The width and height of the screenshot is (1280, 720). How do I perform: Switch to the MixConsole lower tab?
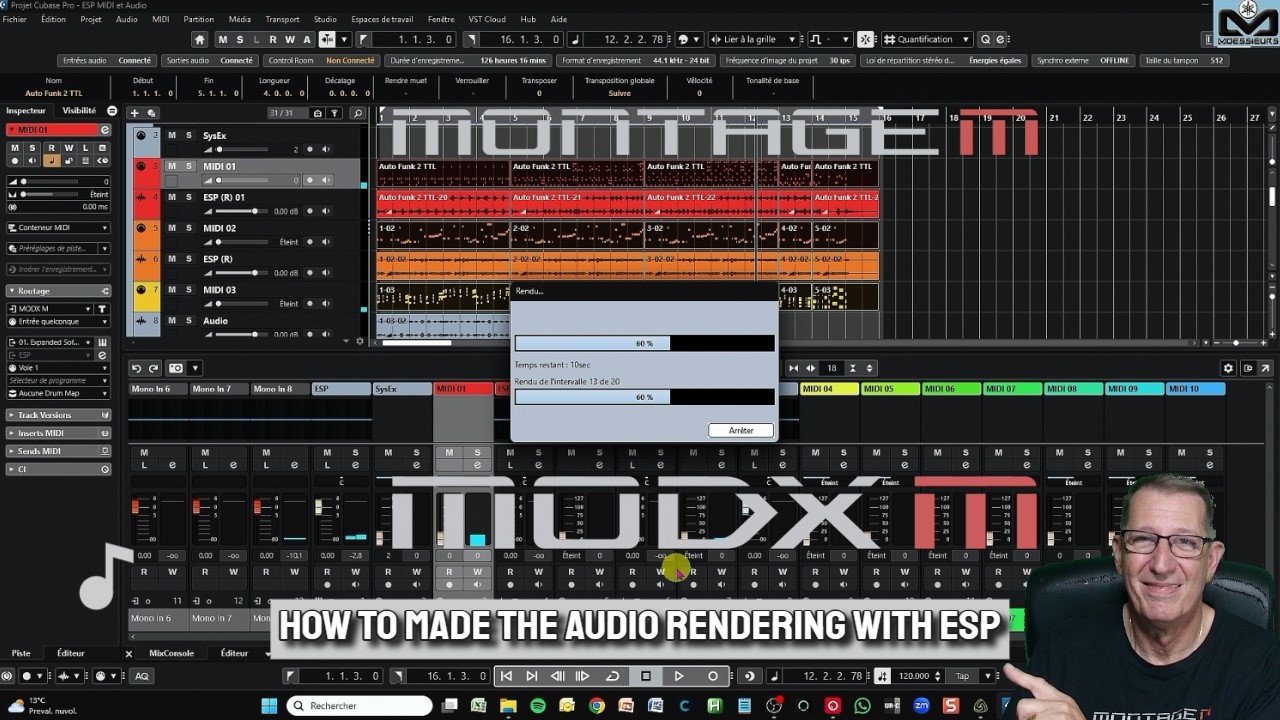171,653
